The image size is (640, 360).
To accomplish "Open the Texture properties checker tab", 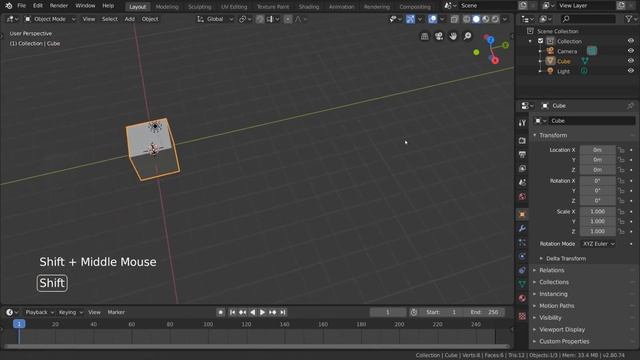I will click(x=522, y=316).
